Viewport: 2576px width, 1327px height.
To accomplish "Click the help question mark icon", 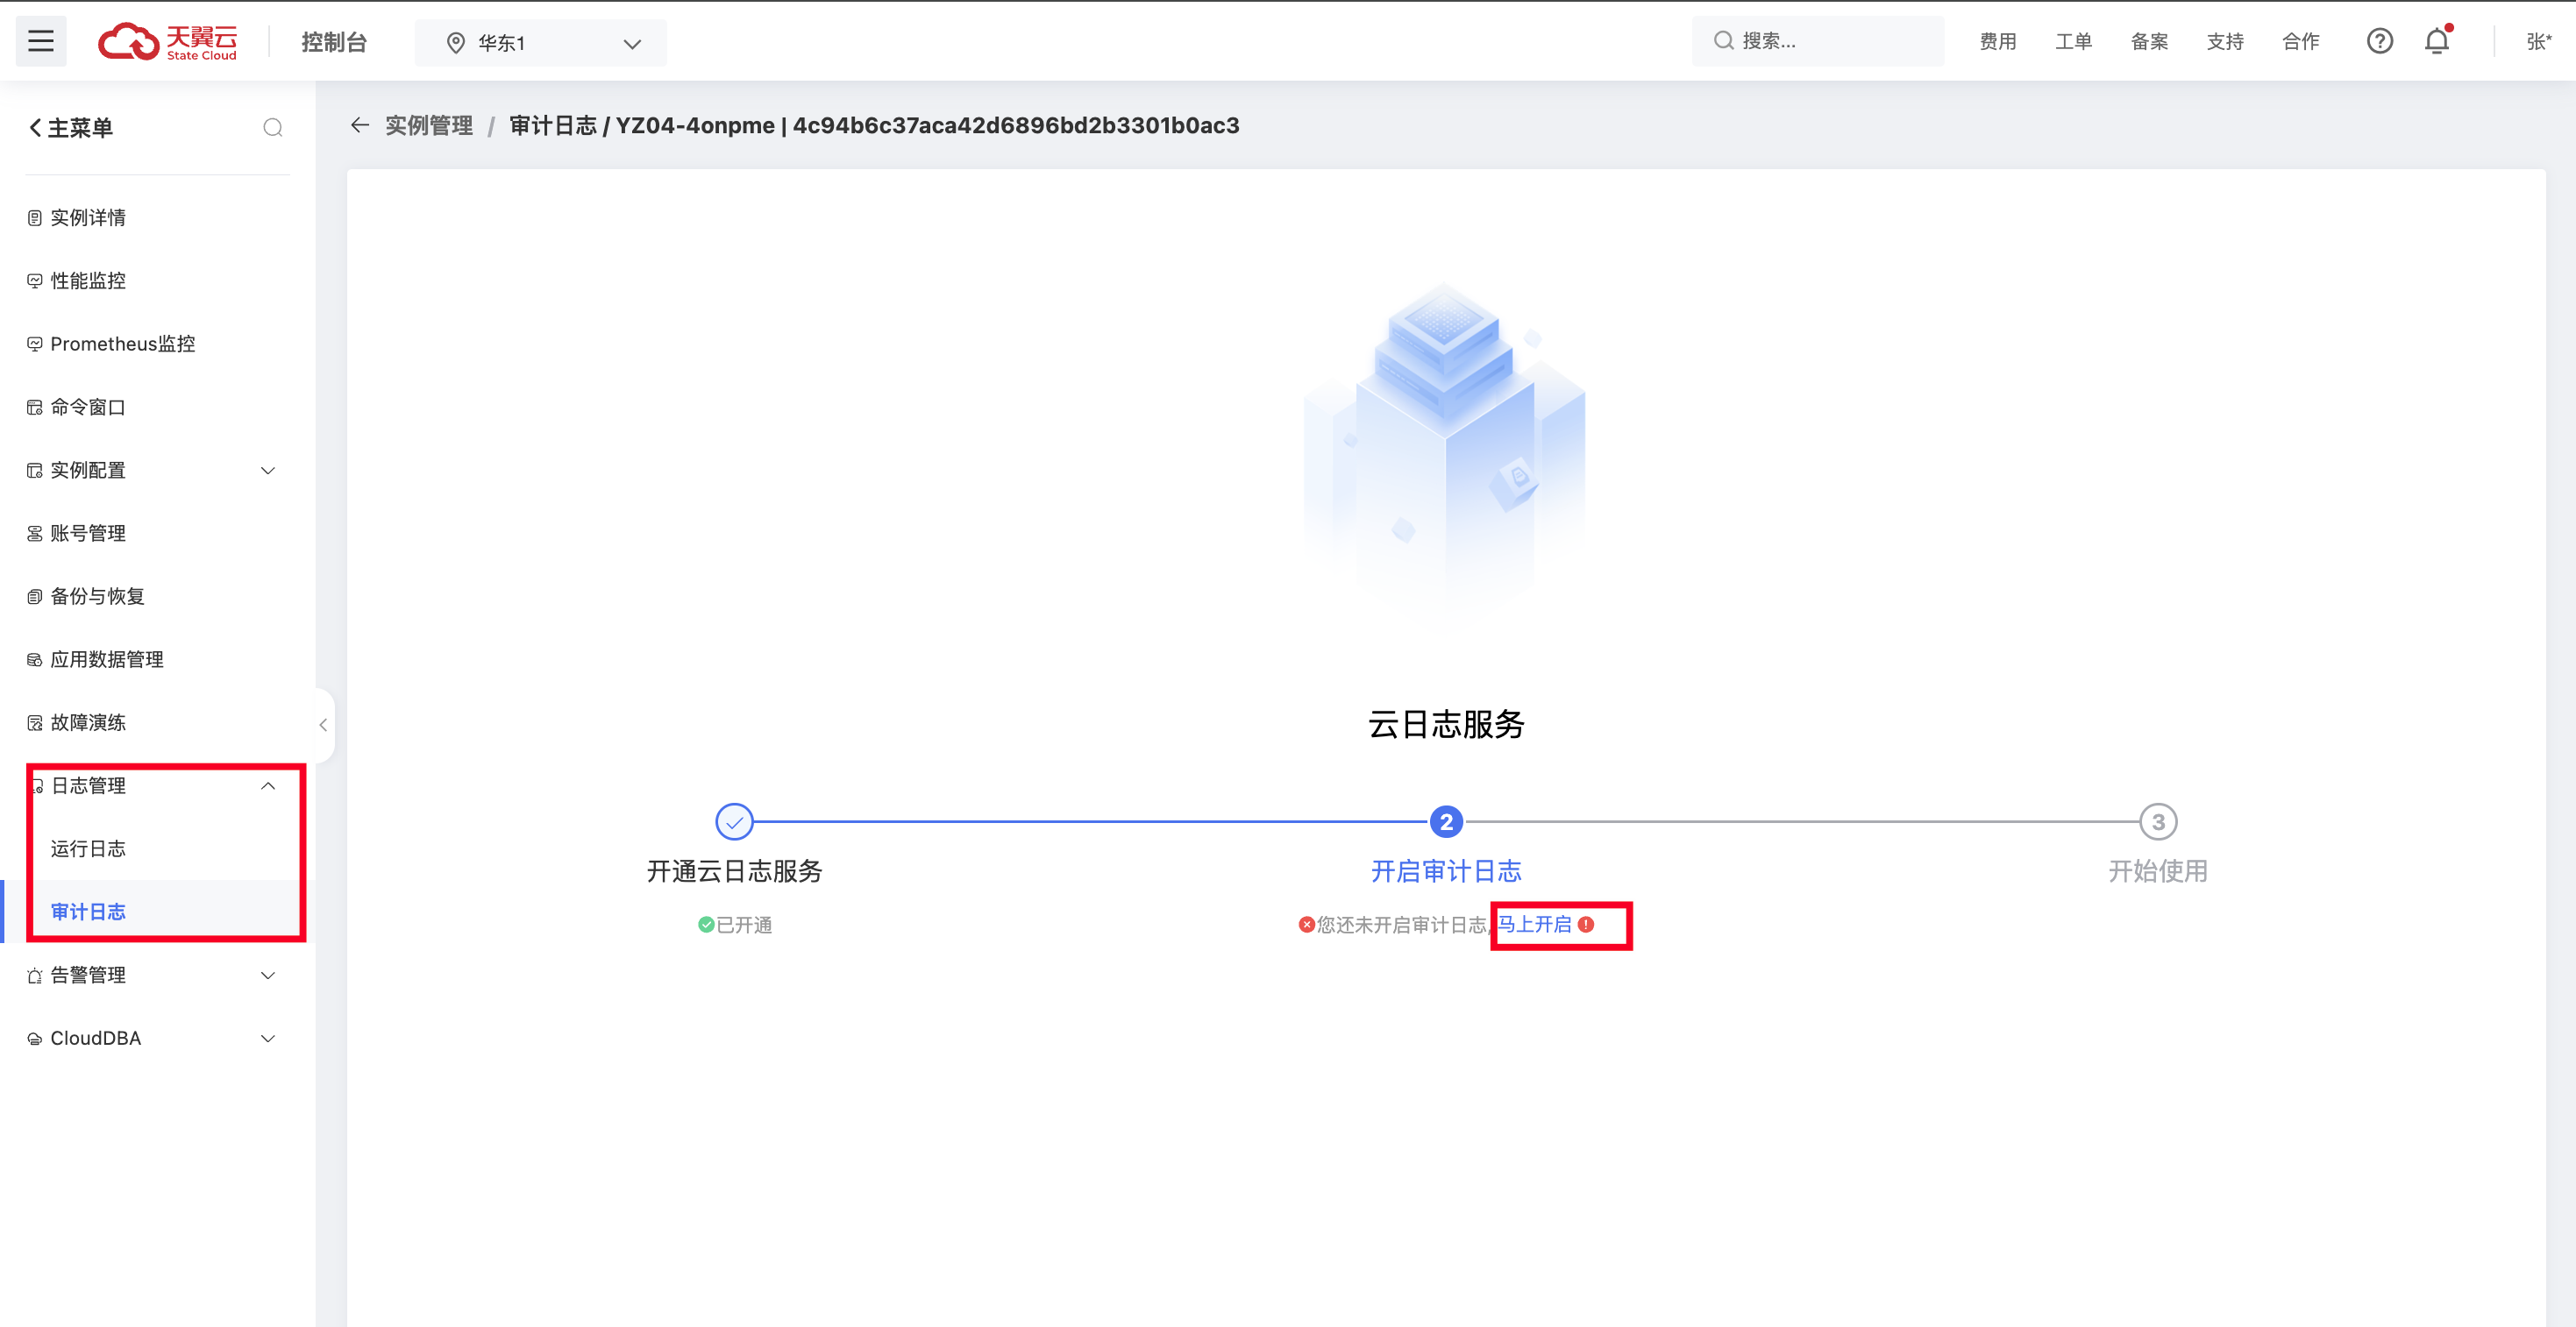I will click(x=2380, y=41).
